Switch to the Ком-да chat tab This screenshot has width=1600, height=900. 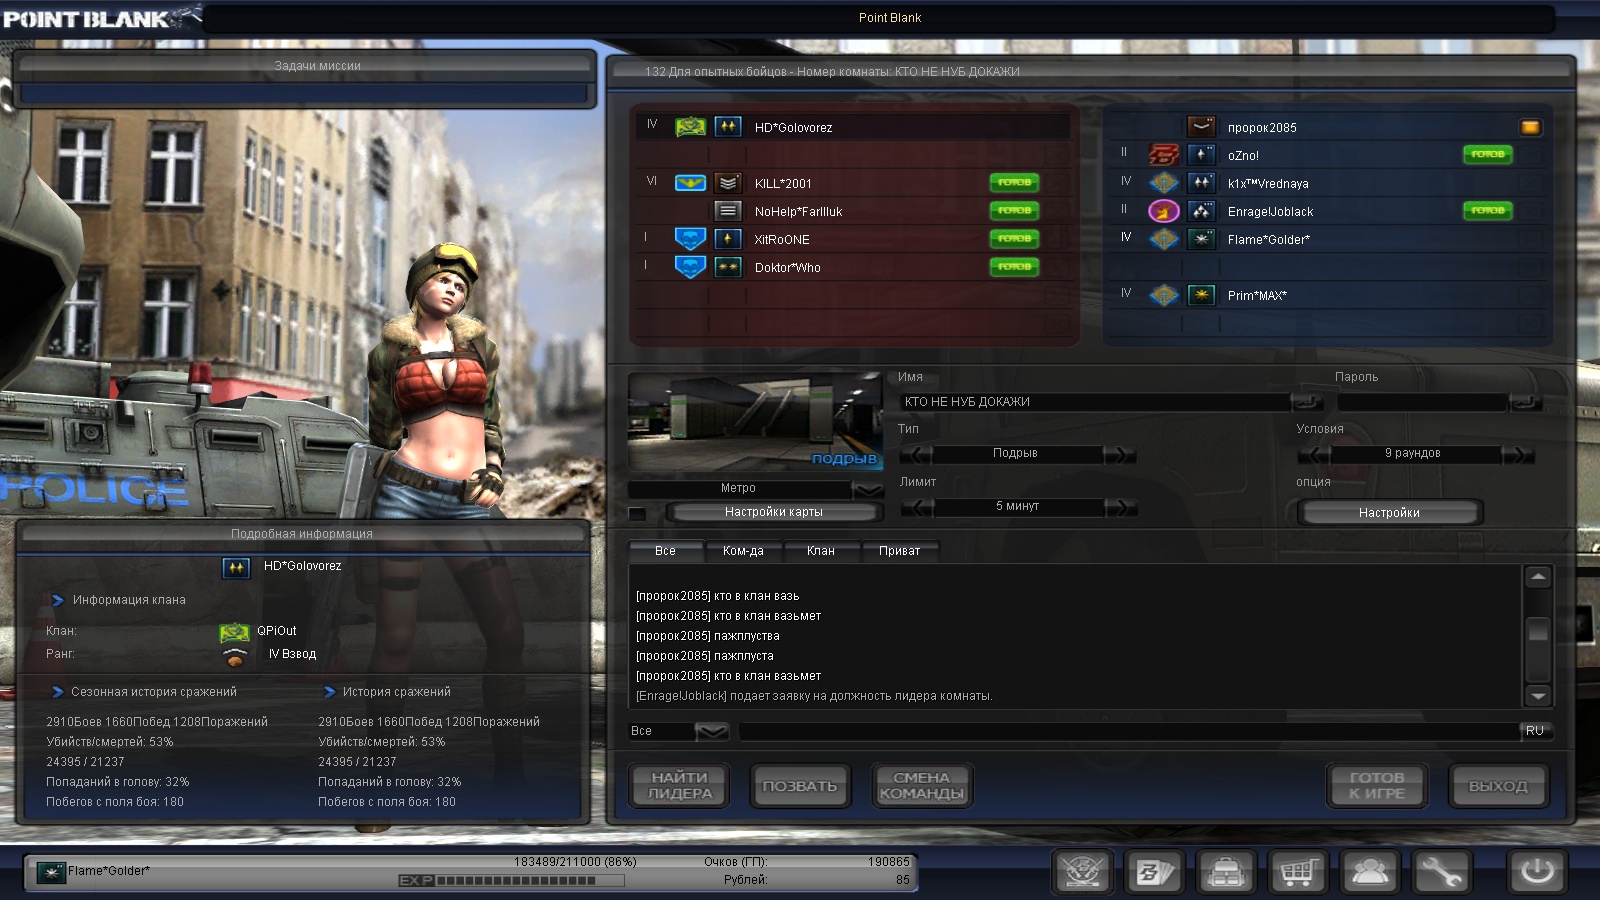click(x=743, y=551)
